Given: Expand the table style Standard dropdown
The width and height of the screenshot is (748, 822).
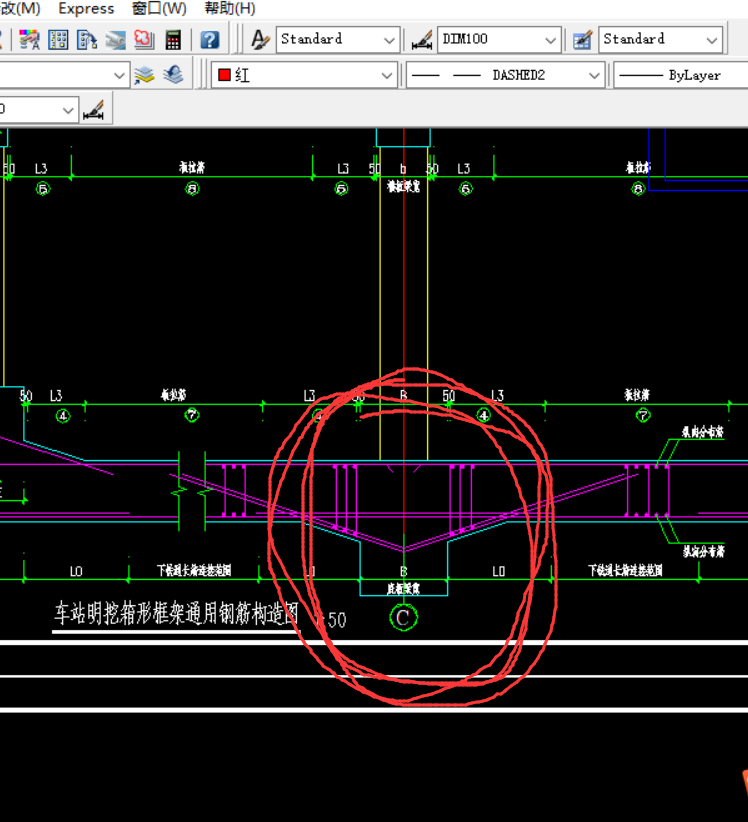Looking at the screenshot, I should point(712,40).
